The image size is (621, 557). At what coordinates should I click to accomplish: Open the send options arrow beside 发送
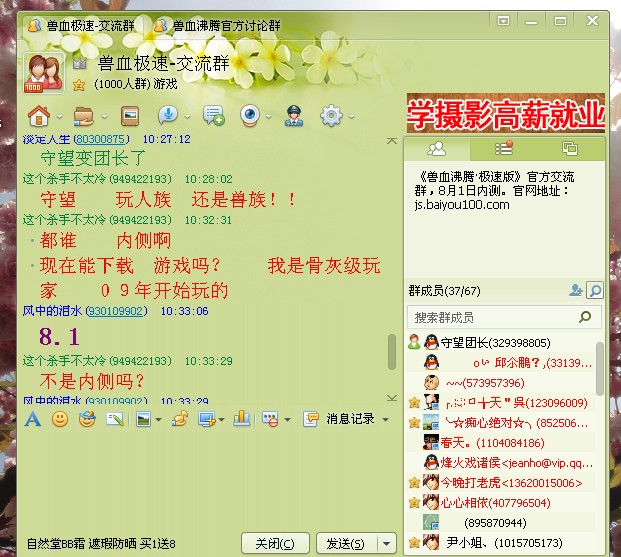[388, 543]
